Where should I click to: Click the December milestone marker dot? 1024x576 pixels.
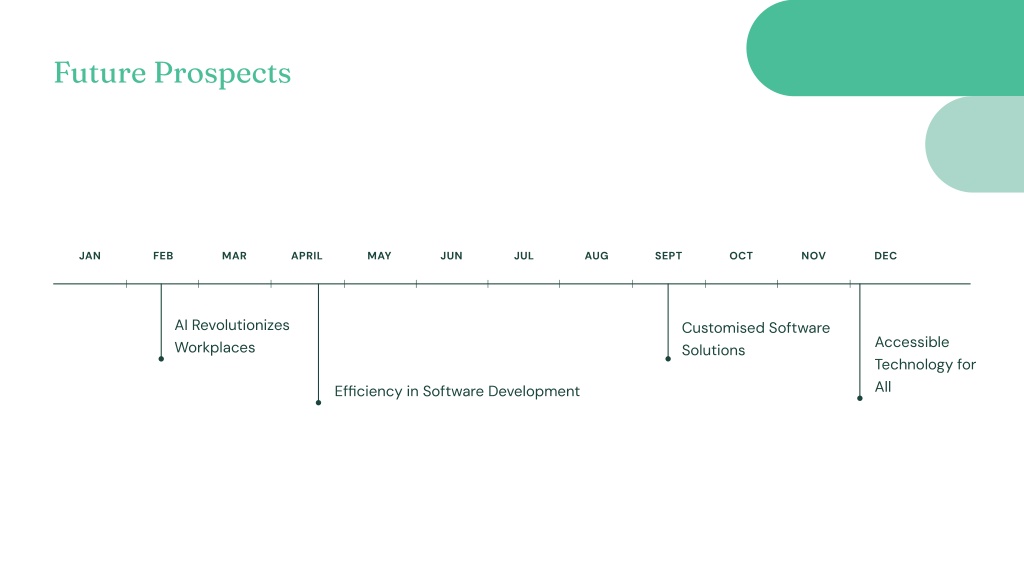tap(860, 398)
